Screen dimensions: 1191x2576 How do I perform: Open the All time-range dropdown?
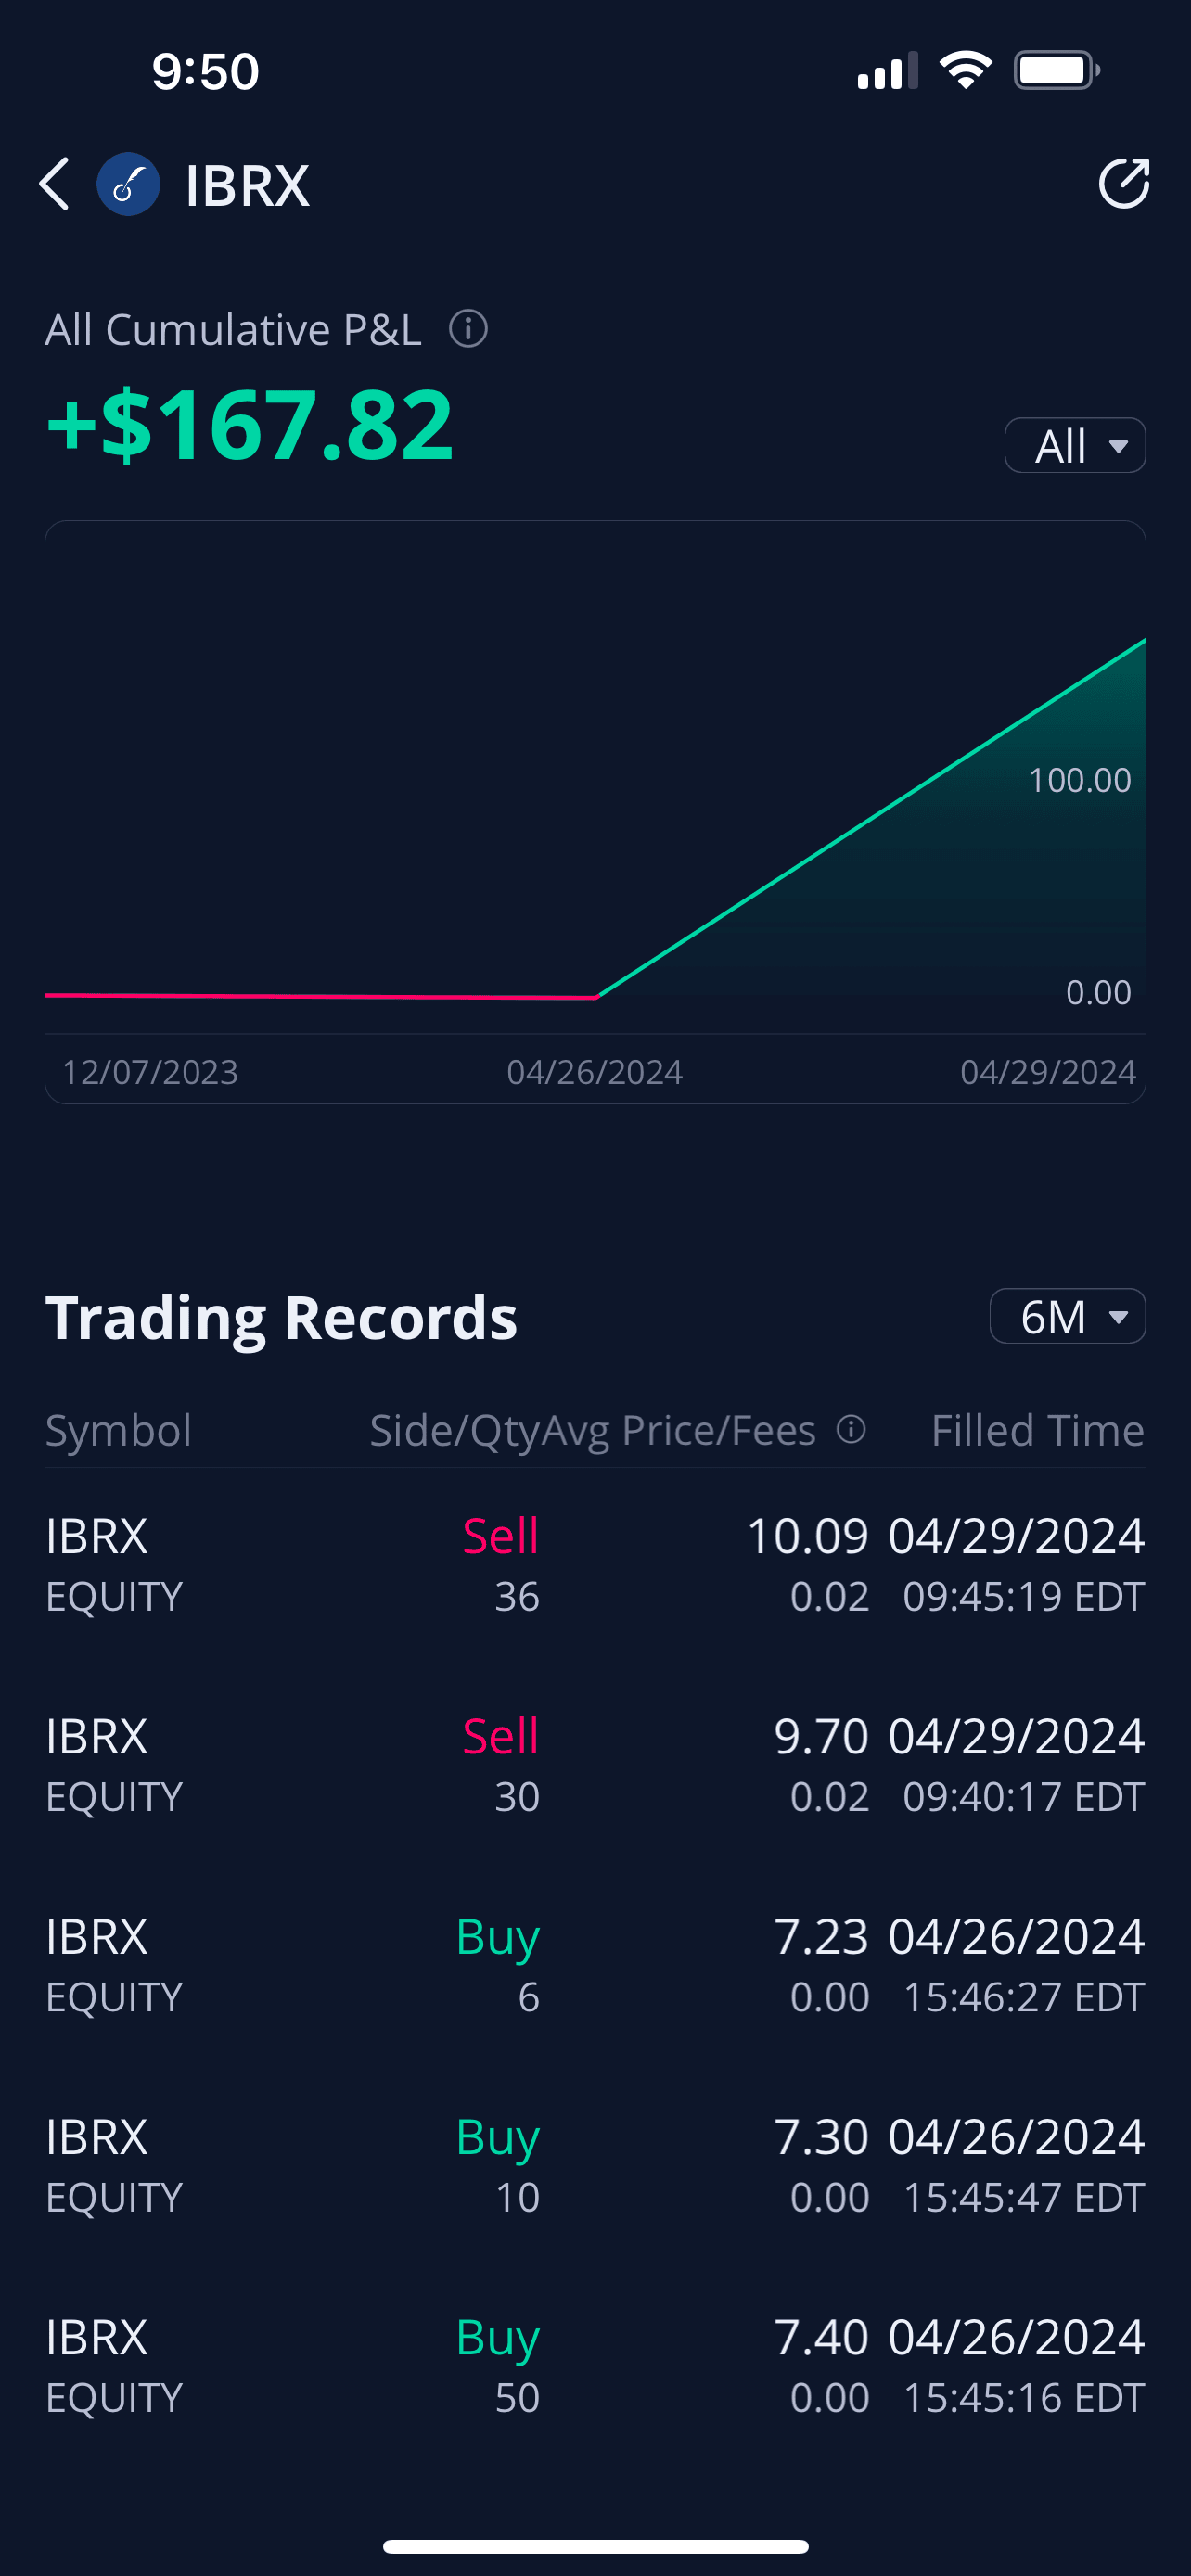click(x=1075, y=446)
